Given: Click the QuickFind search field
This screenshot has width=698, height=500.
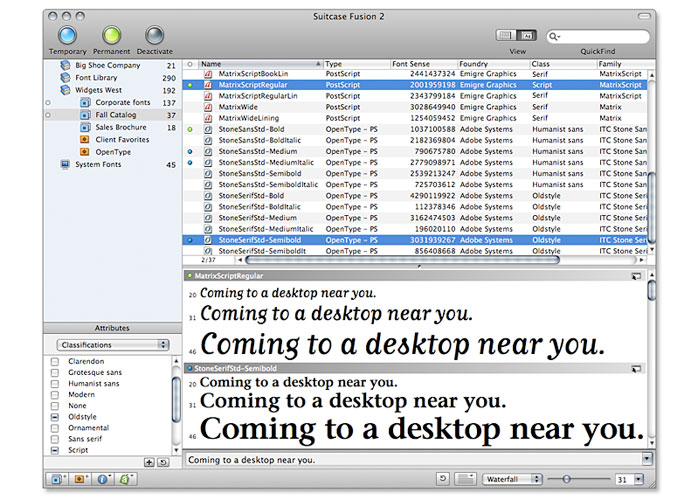Looking at the screenshot, I should tap(598, 37).
